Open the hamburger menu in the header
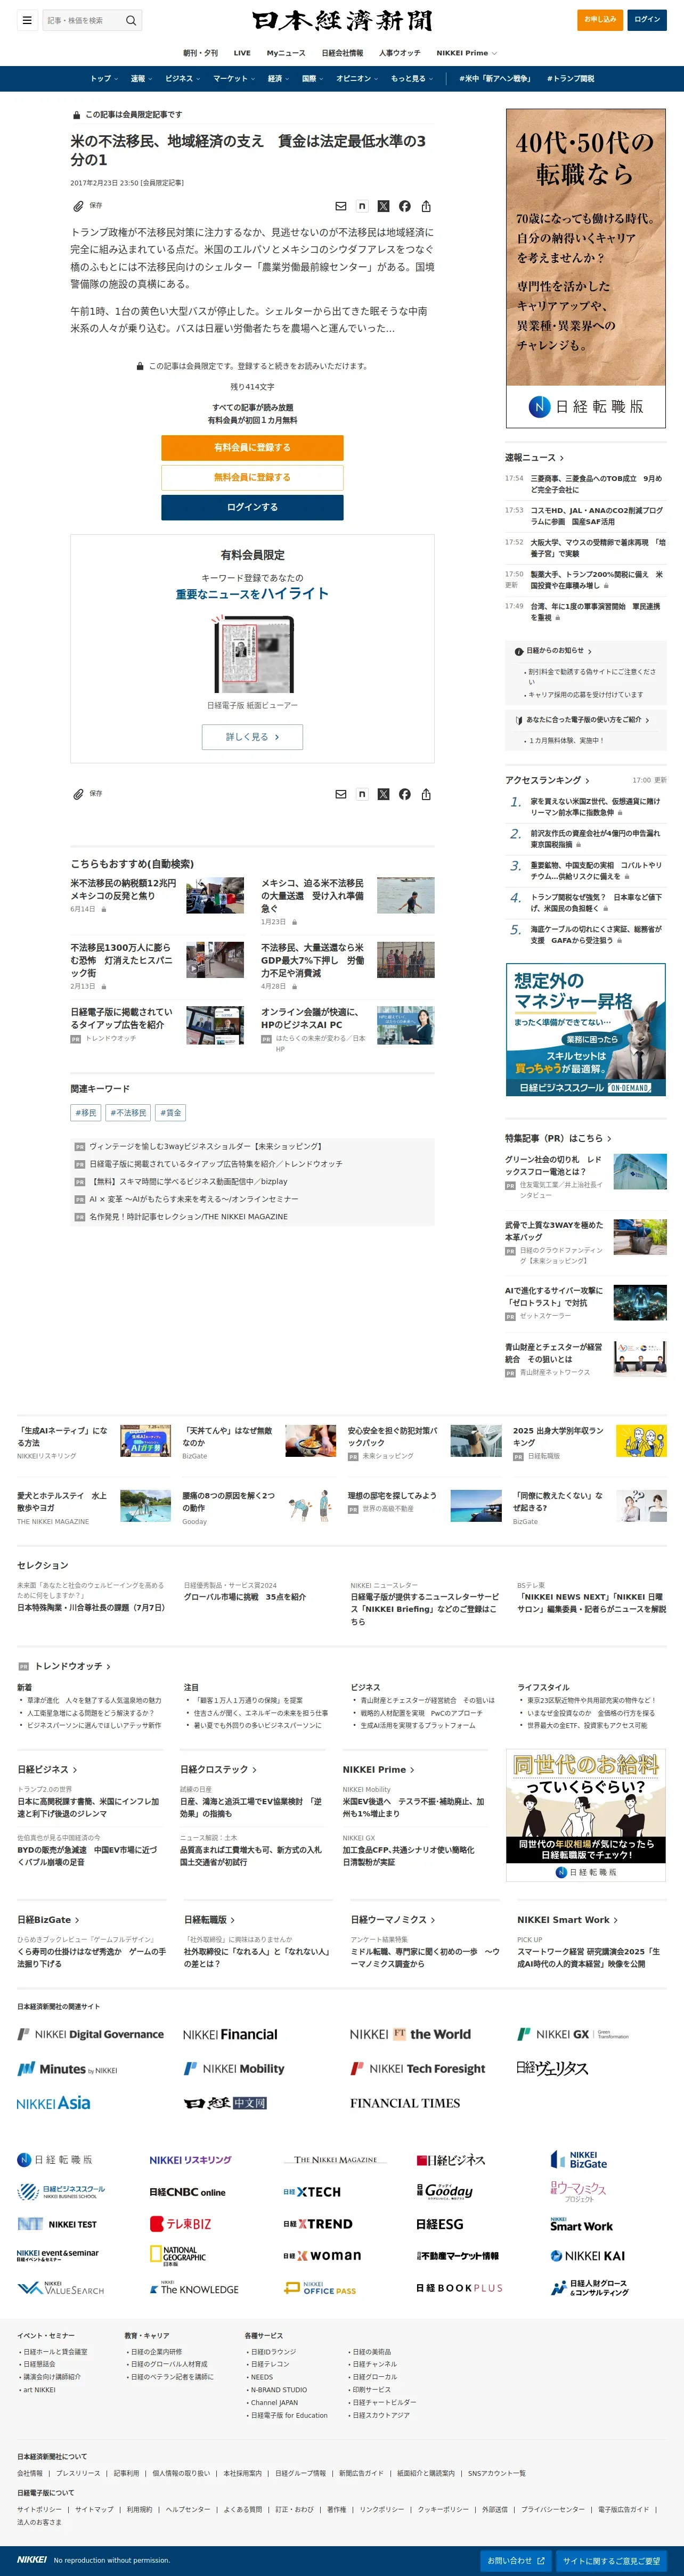The width and height of the screenshot is (684, 2576). point(27,20)
